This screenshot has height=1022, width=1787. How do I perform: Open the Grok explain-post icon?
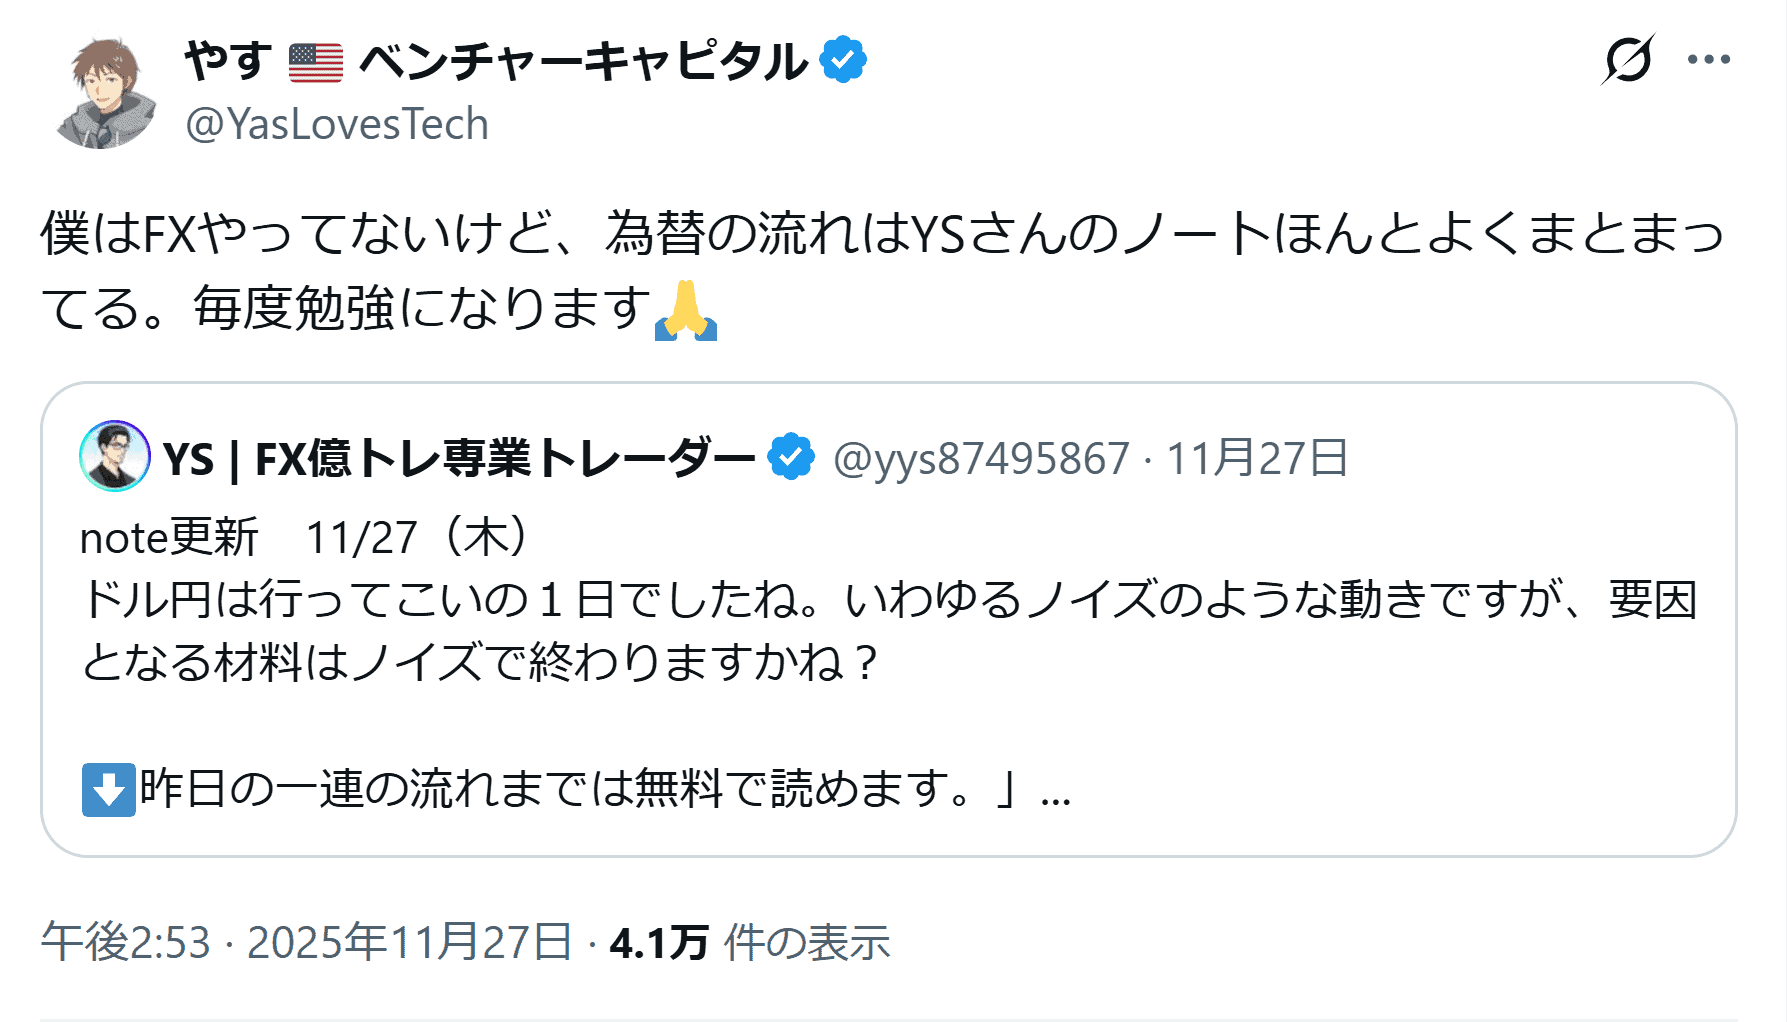1626,60
